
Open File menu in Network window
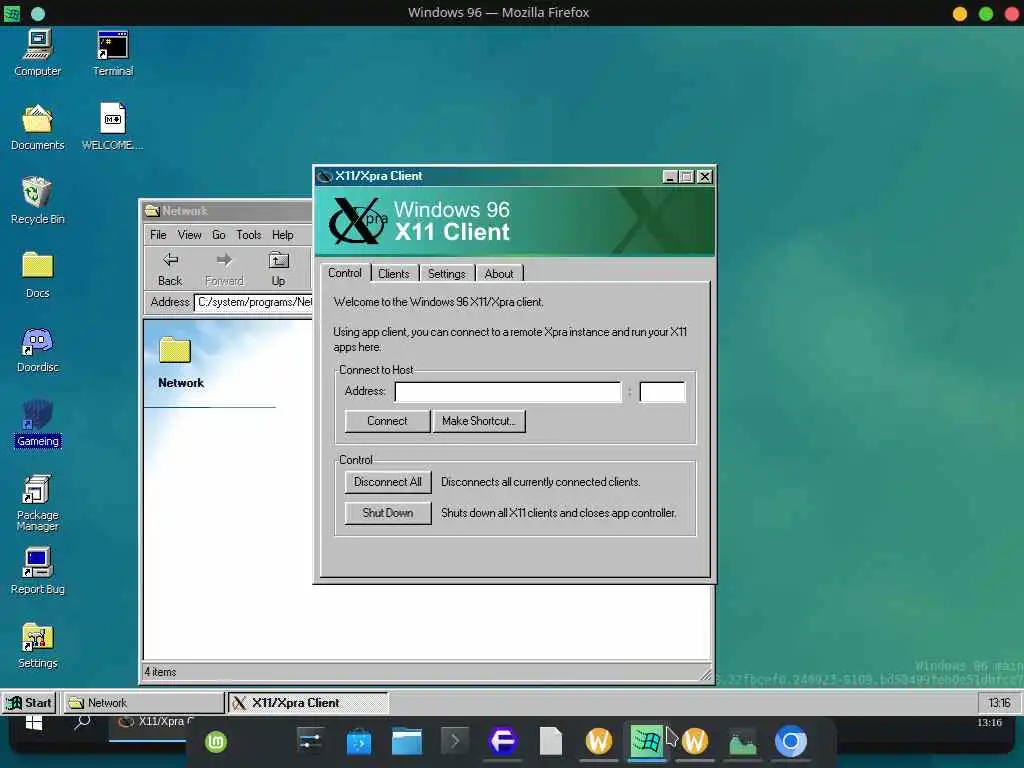coord(158,235)
